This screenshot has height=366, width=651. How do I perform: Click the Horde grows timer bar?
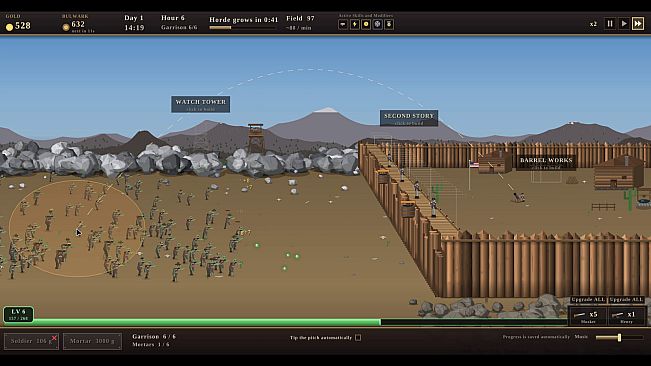(x=242, y=28)
